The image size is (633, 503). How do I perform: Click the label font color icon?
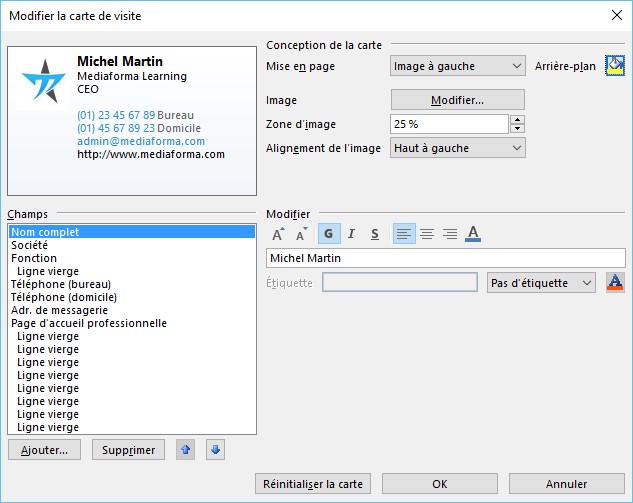[615, 283]
